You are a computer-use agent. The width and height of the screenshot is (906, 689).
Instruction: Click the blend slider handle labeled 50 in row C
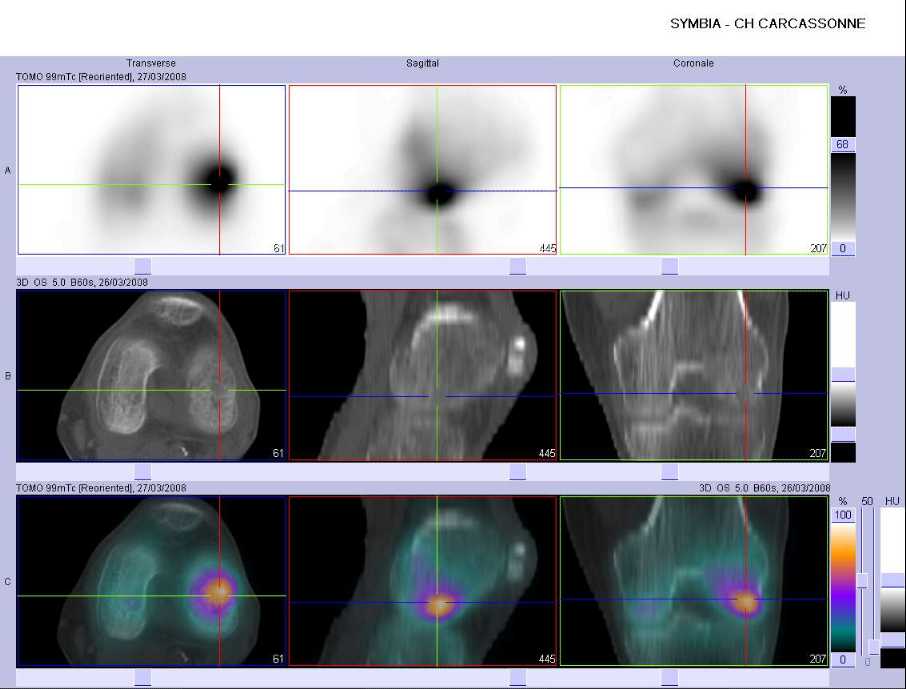pos(863,580)
